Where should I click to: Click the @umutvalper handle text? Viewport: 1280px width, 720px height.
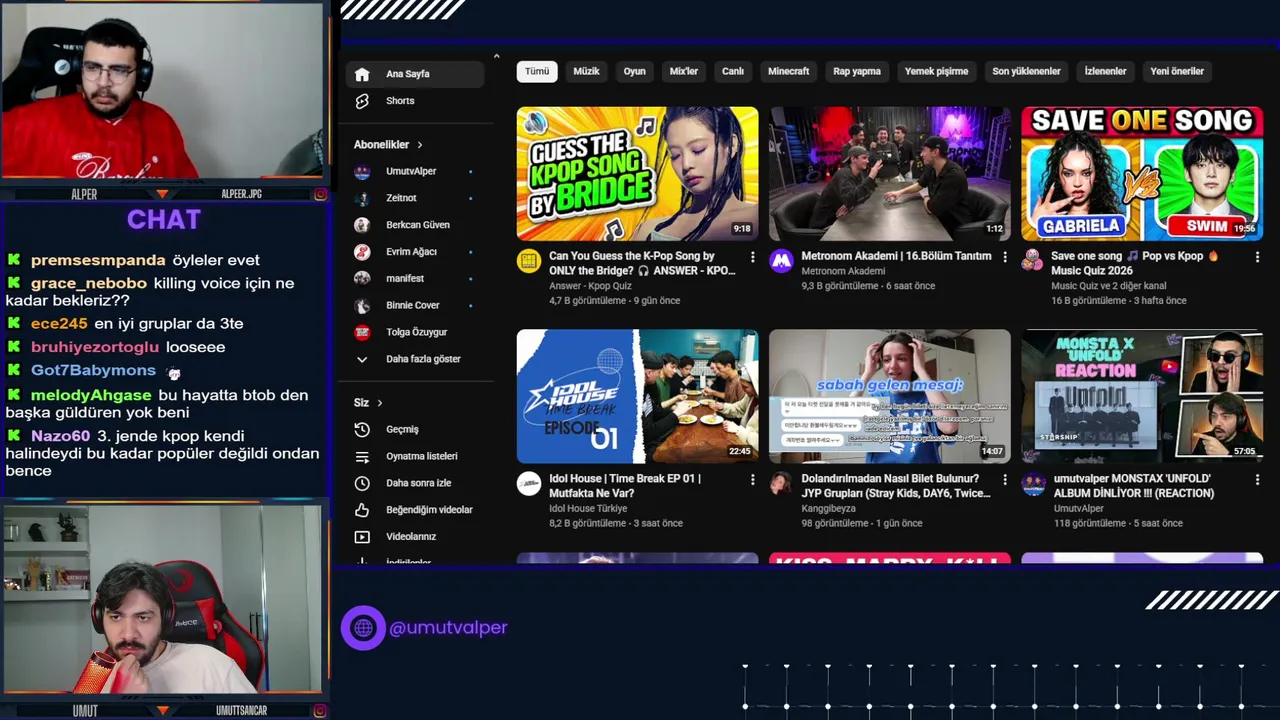click(448, 628)
